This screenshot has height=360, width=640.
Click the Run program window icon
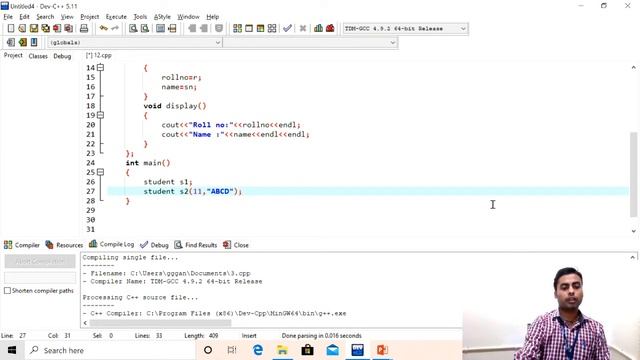coord(249,28)
